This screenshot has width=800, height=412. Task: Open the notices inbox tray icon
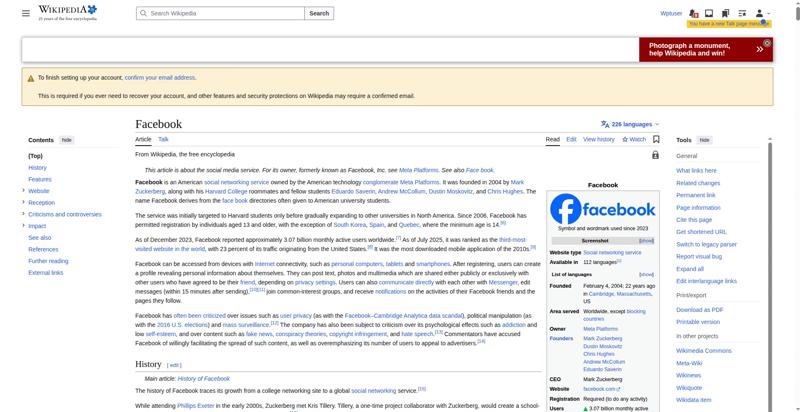click(x=709, y=13)
